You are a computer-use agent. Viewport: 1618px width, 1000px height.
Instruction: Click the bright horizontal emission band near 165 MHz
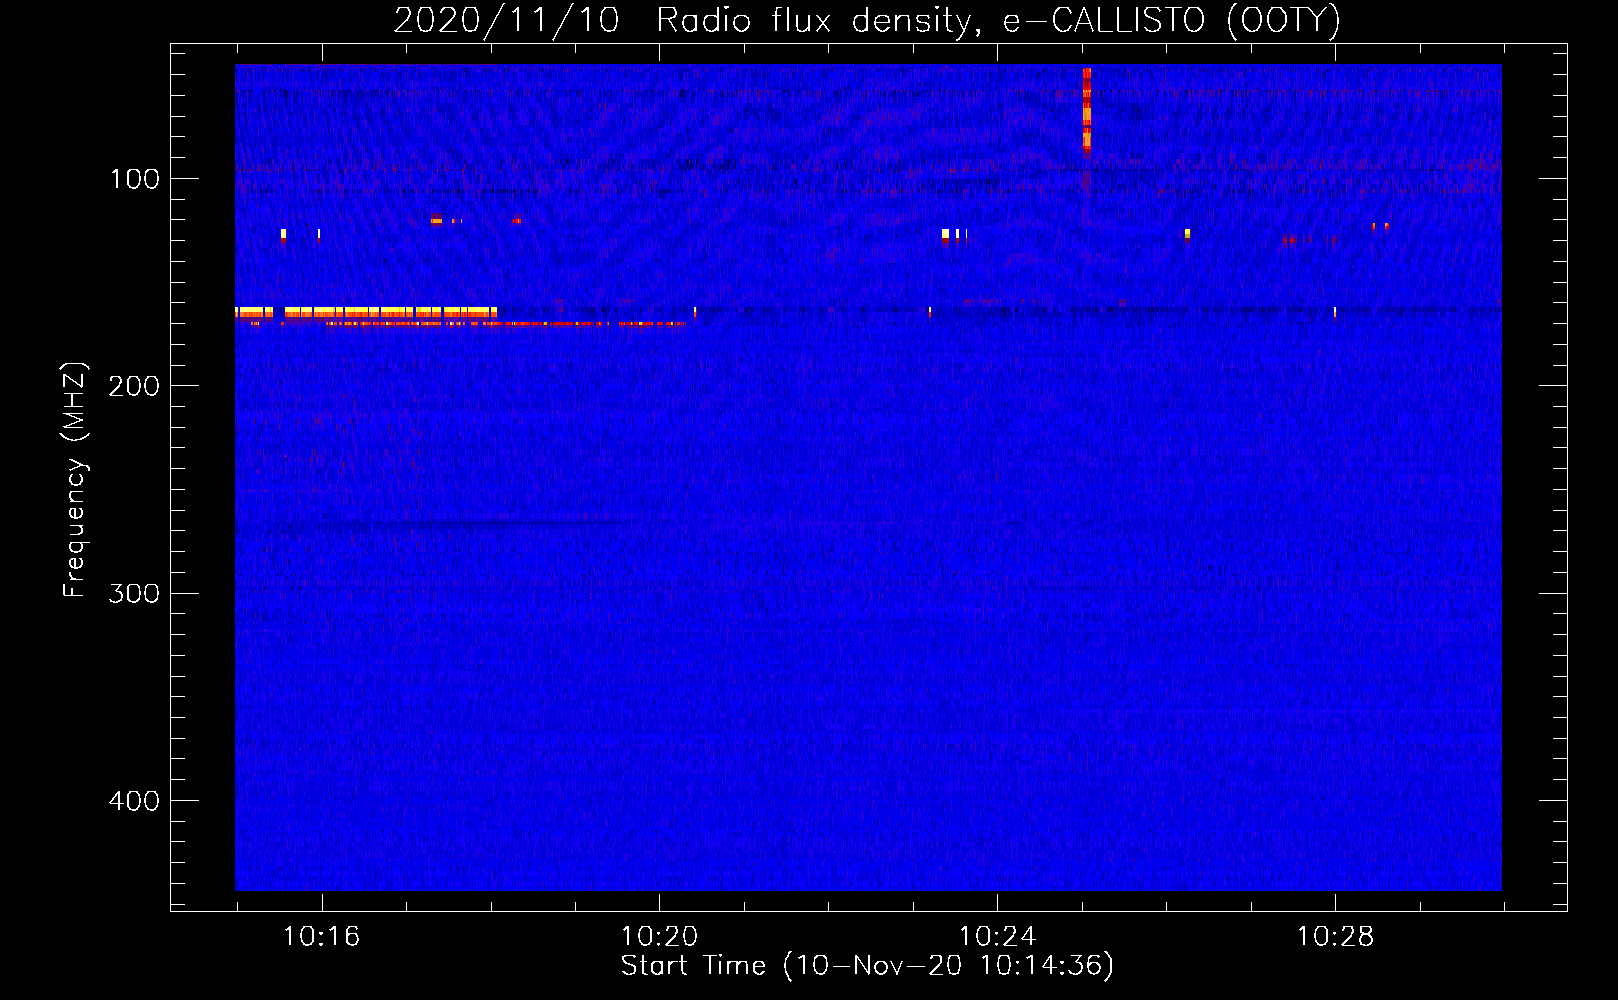click(366, 313)
